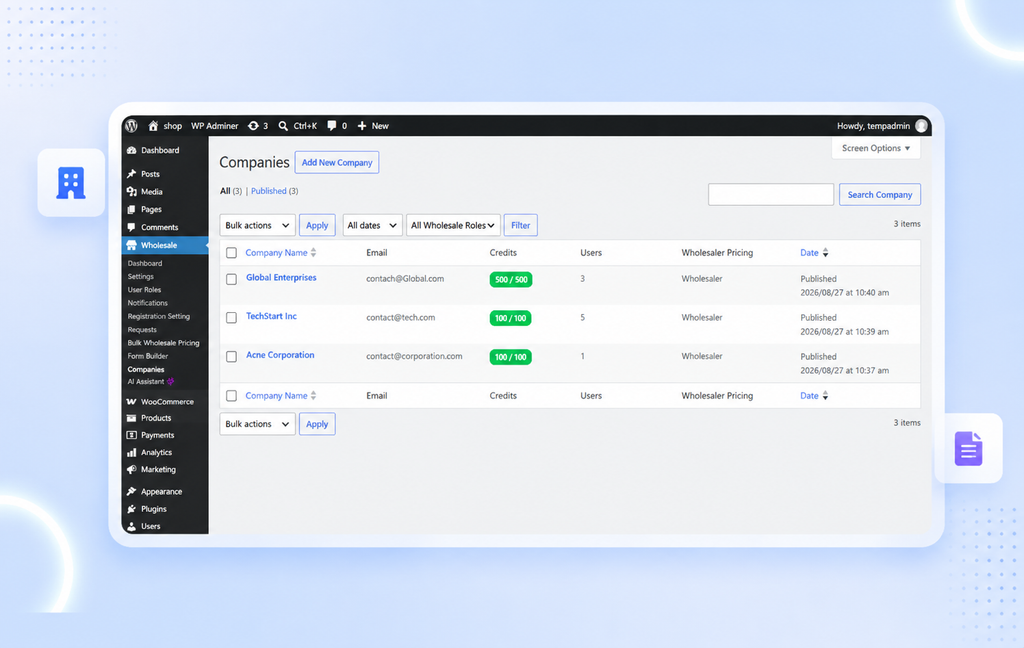Open the Acne Corporation company link
This screenshot has height=648, width=1024.
click(280, 355)
